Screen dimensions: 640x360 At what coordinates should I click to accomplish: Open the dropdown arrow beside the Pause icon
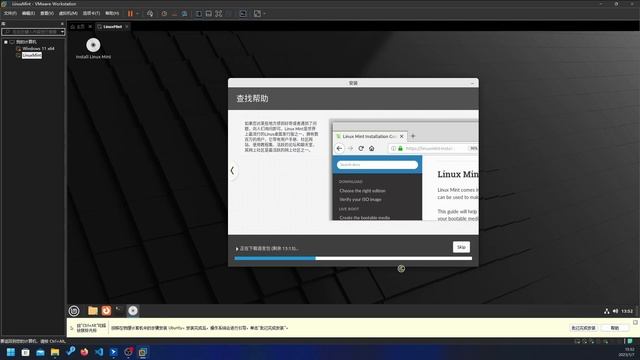pos(137,13)
